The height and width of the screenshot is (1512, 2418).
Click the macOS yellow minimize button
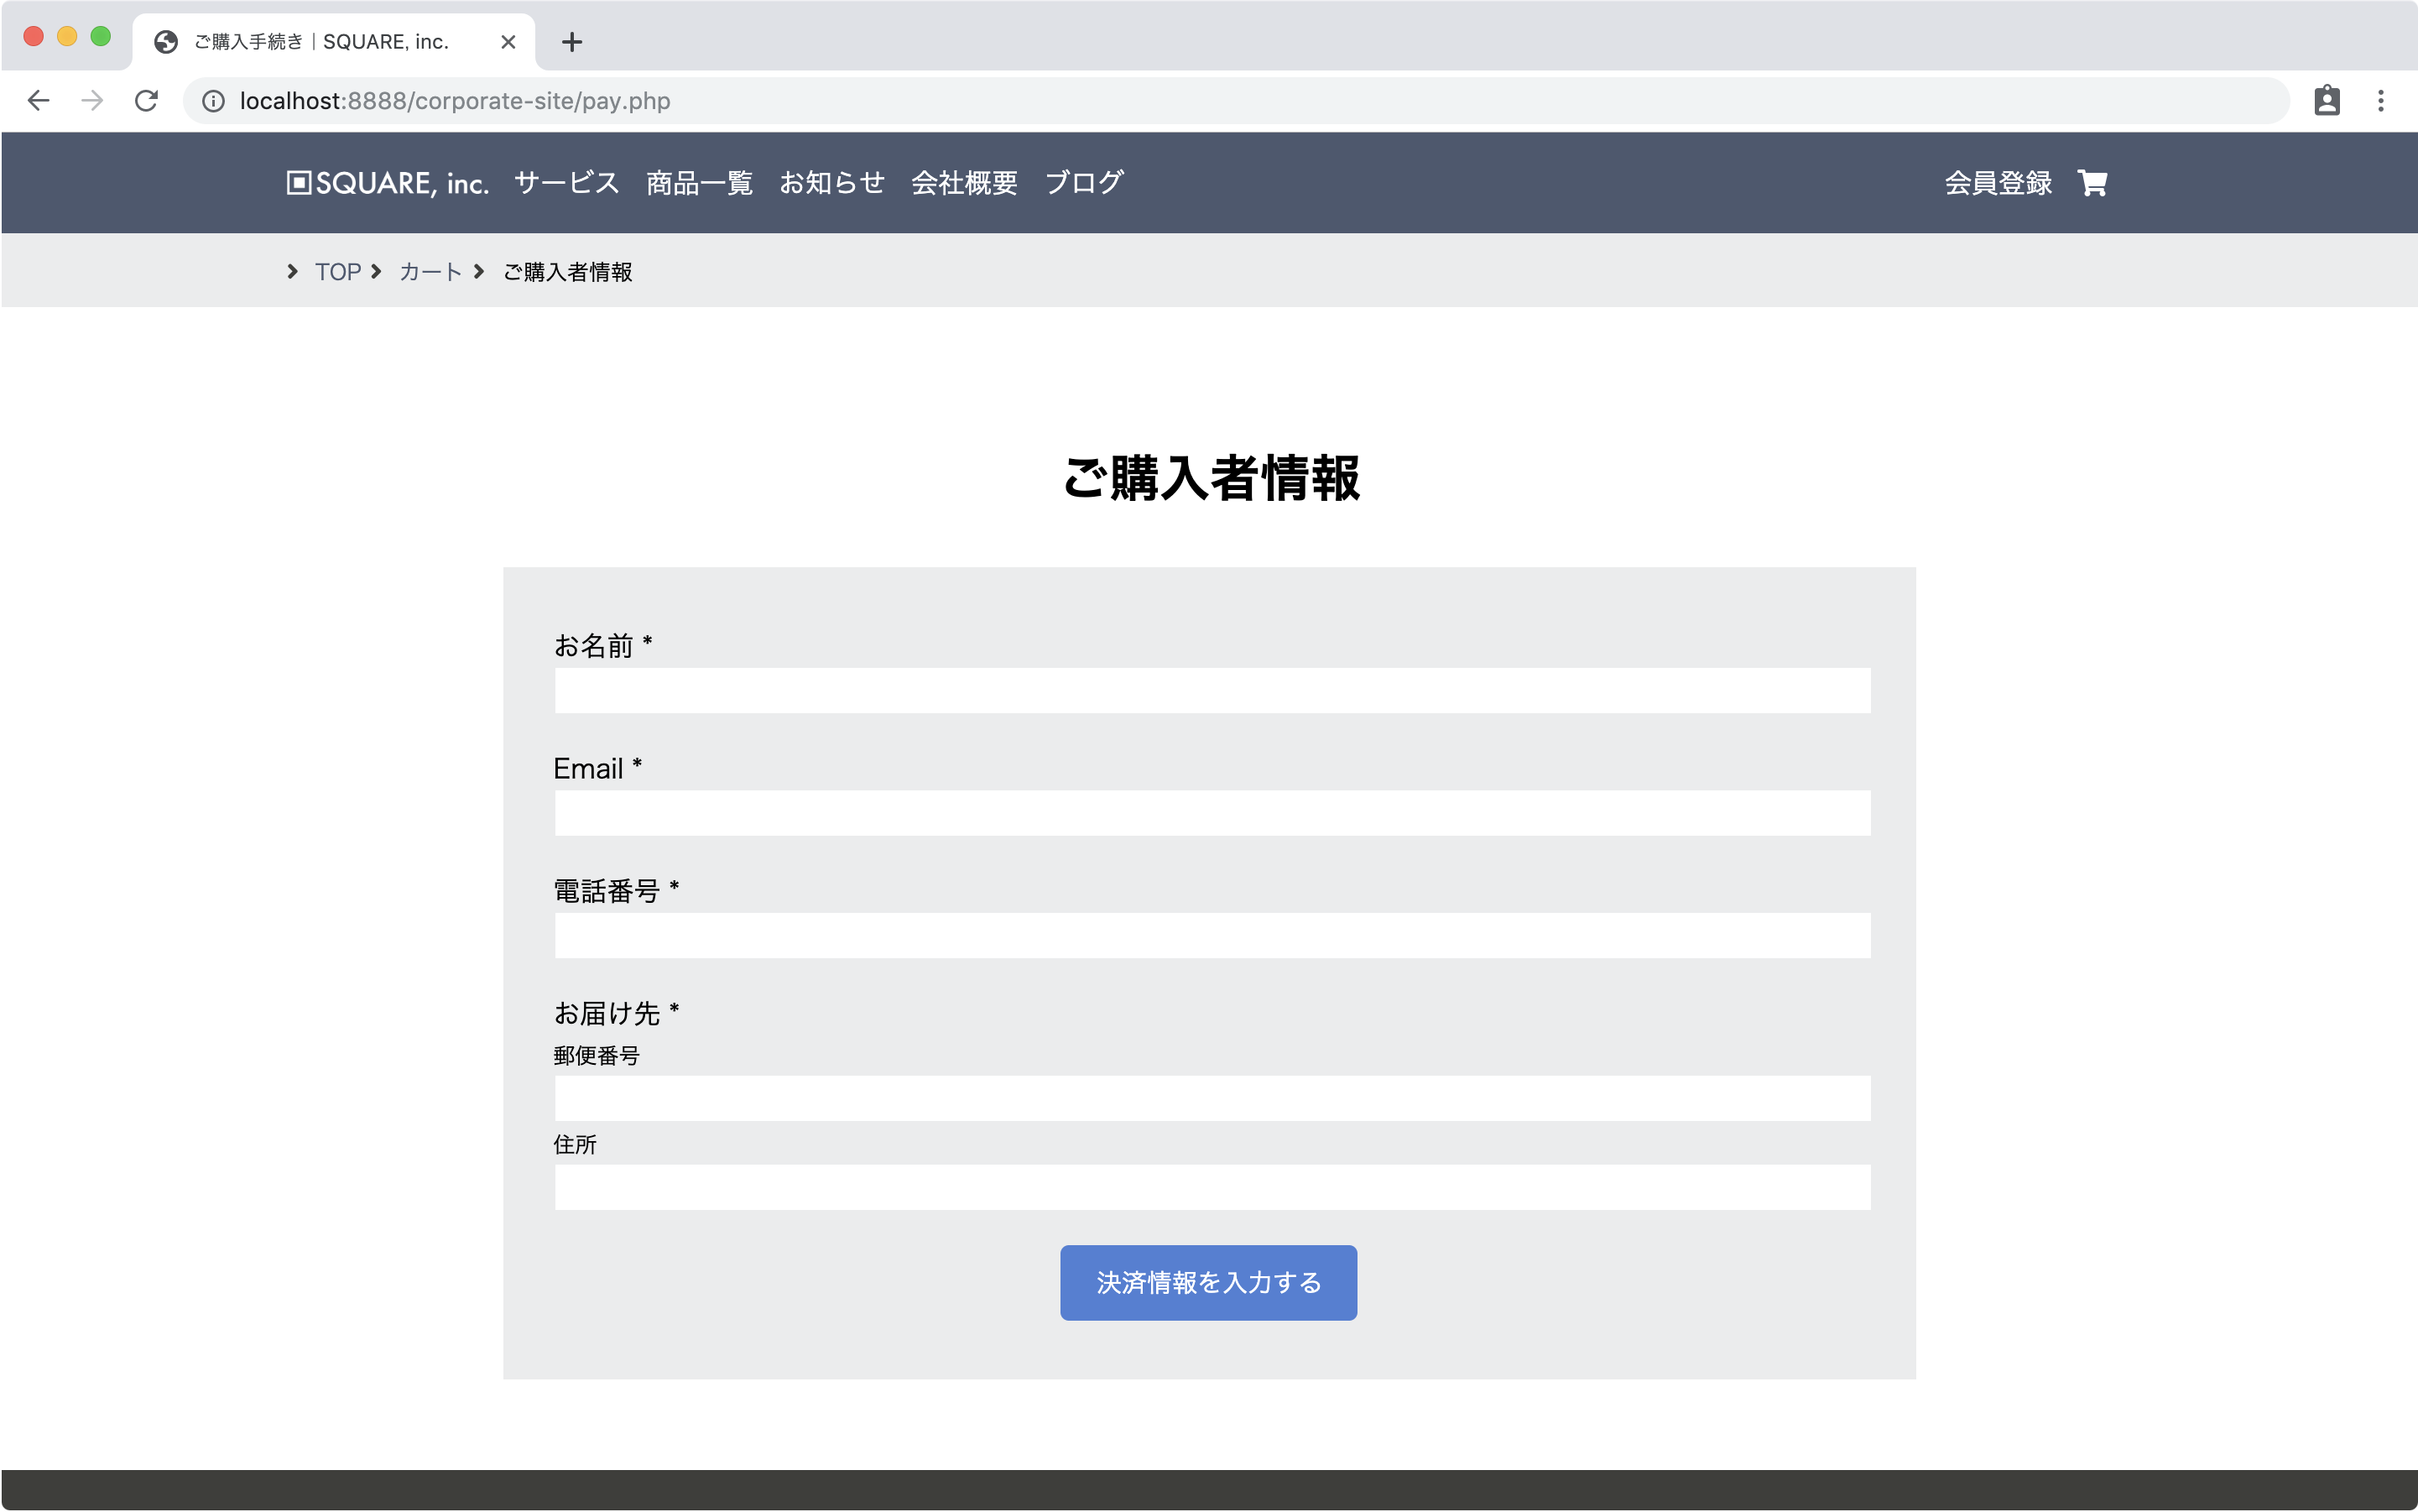(x=67, y=37)
